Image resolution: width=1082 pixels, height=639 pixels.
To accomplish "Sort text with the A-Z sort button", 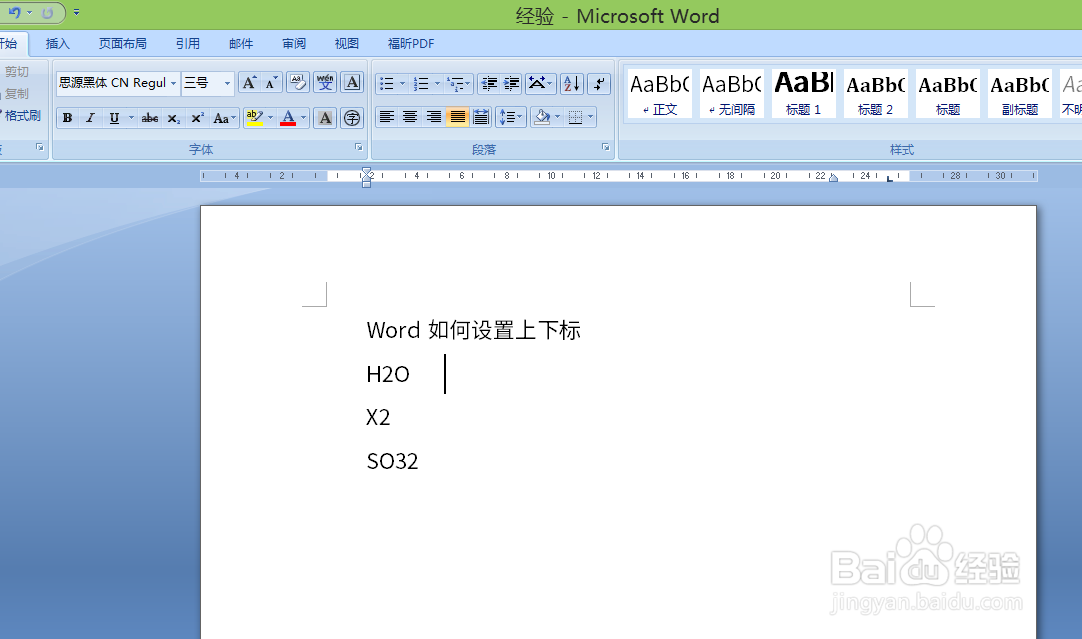I will (x=571, y=83).
